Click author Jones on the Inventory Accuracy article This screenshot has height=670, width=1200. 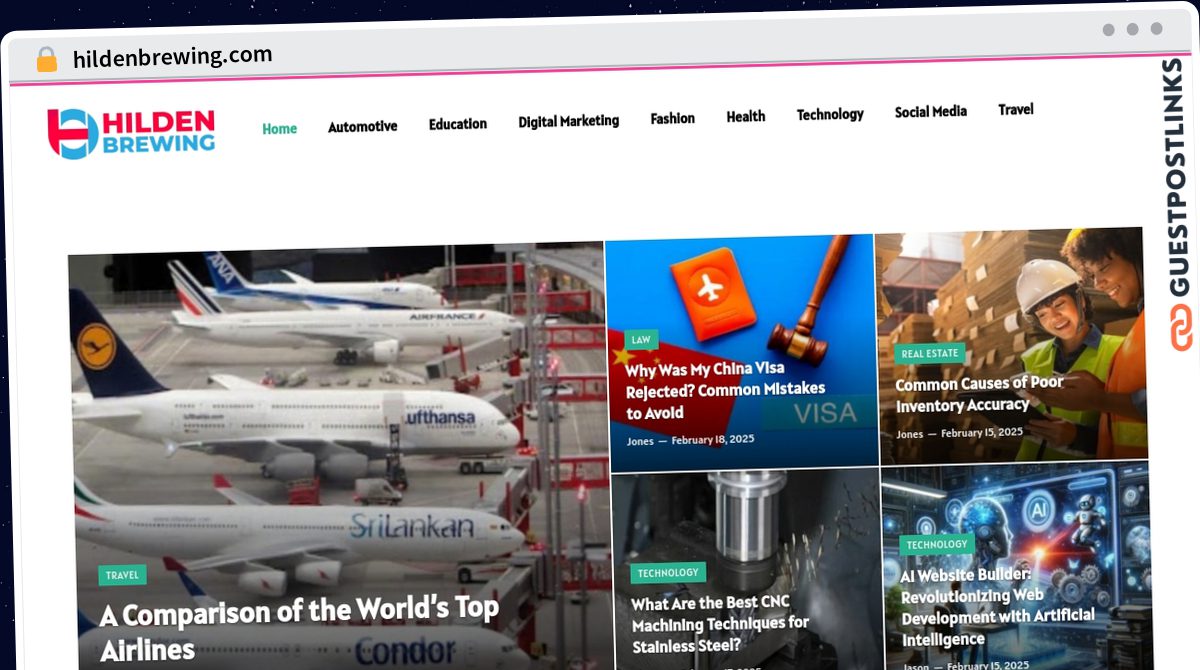[910, 434]
